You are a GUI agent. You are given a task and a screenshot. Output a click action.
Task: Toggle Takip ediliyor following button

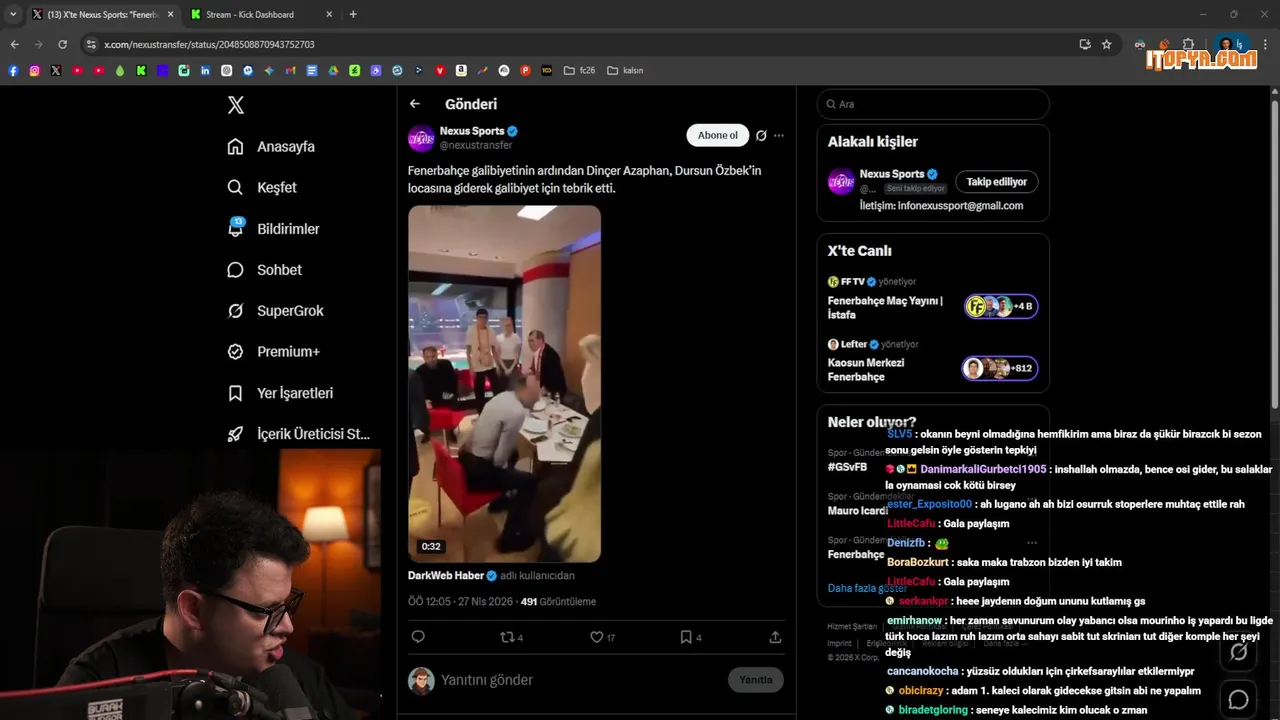(996, 182)
